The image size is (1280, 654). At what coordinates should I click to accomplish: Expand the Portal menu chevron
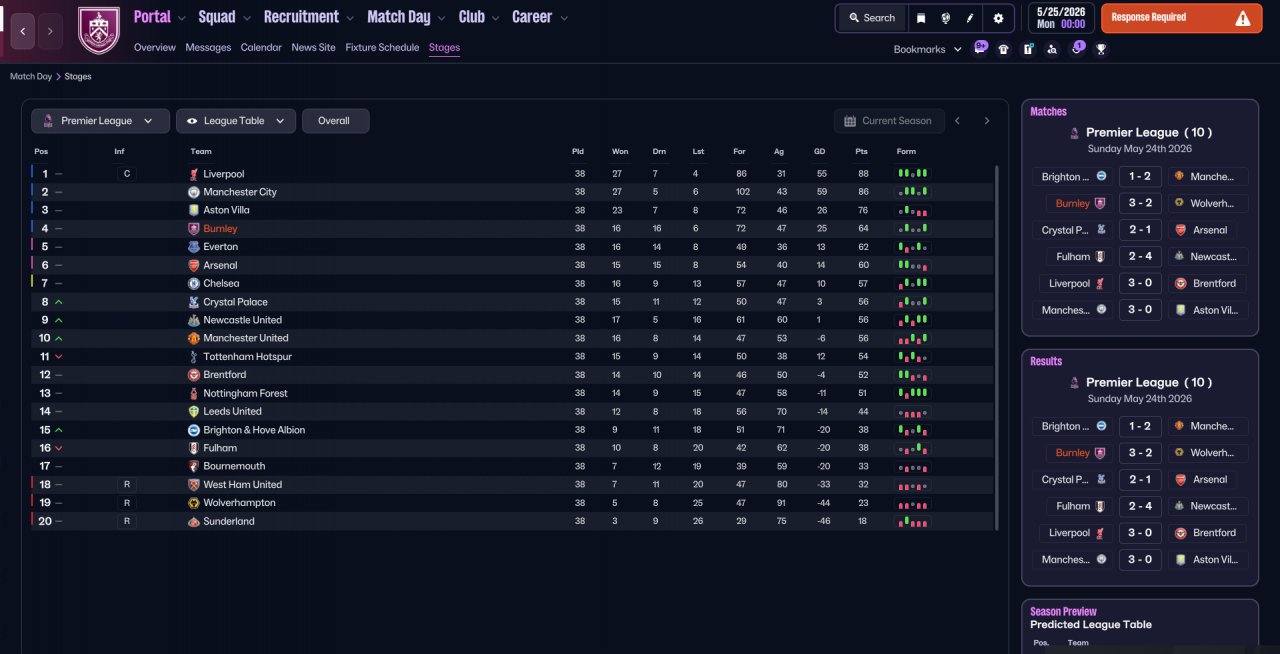tap(181, 18)
